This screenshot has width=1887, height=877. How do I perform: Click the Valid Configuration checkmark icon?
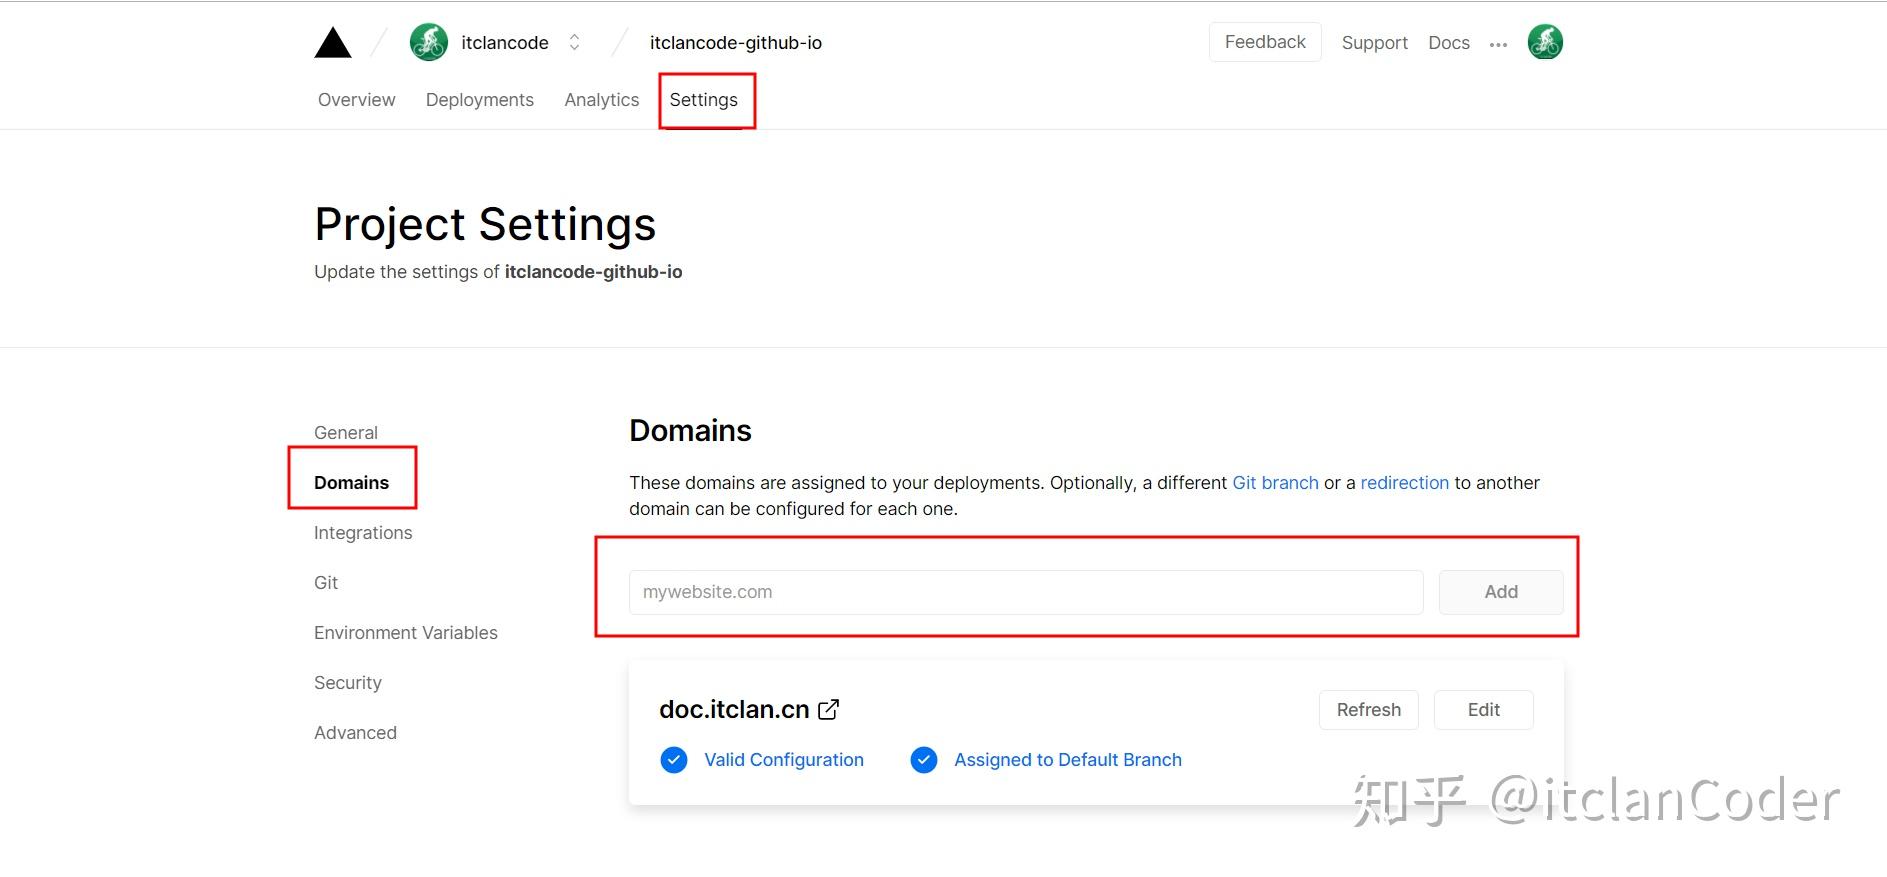coord(674,760)
